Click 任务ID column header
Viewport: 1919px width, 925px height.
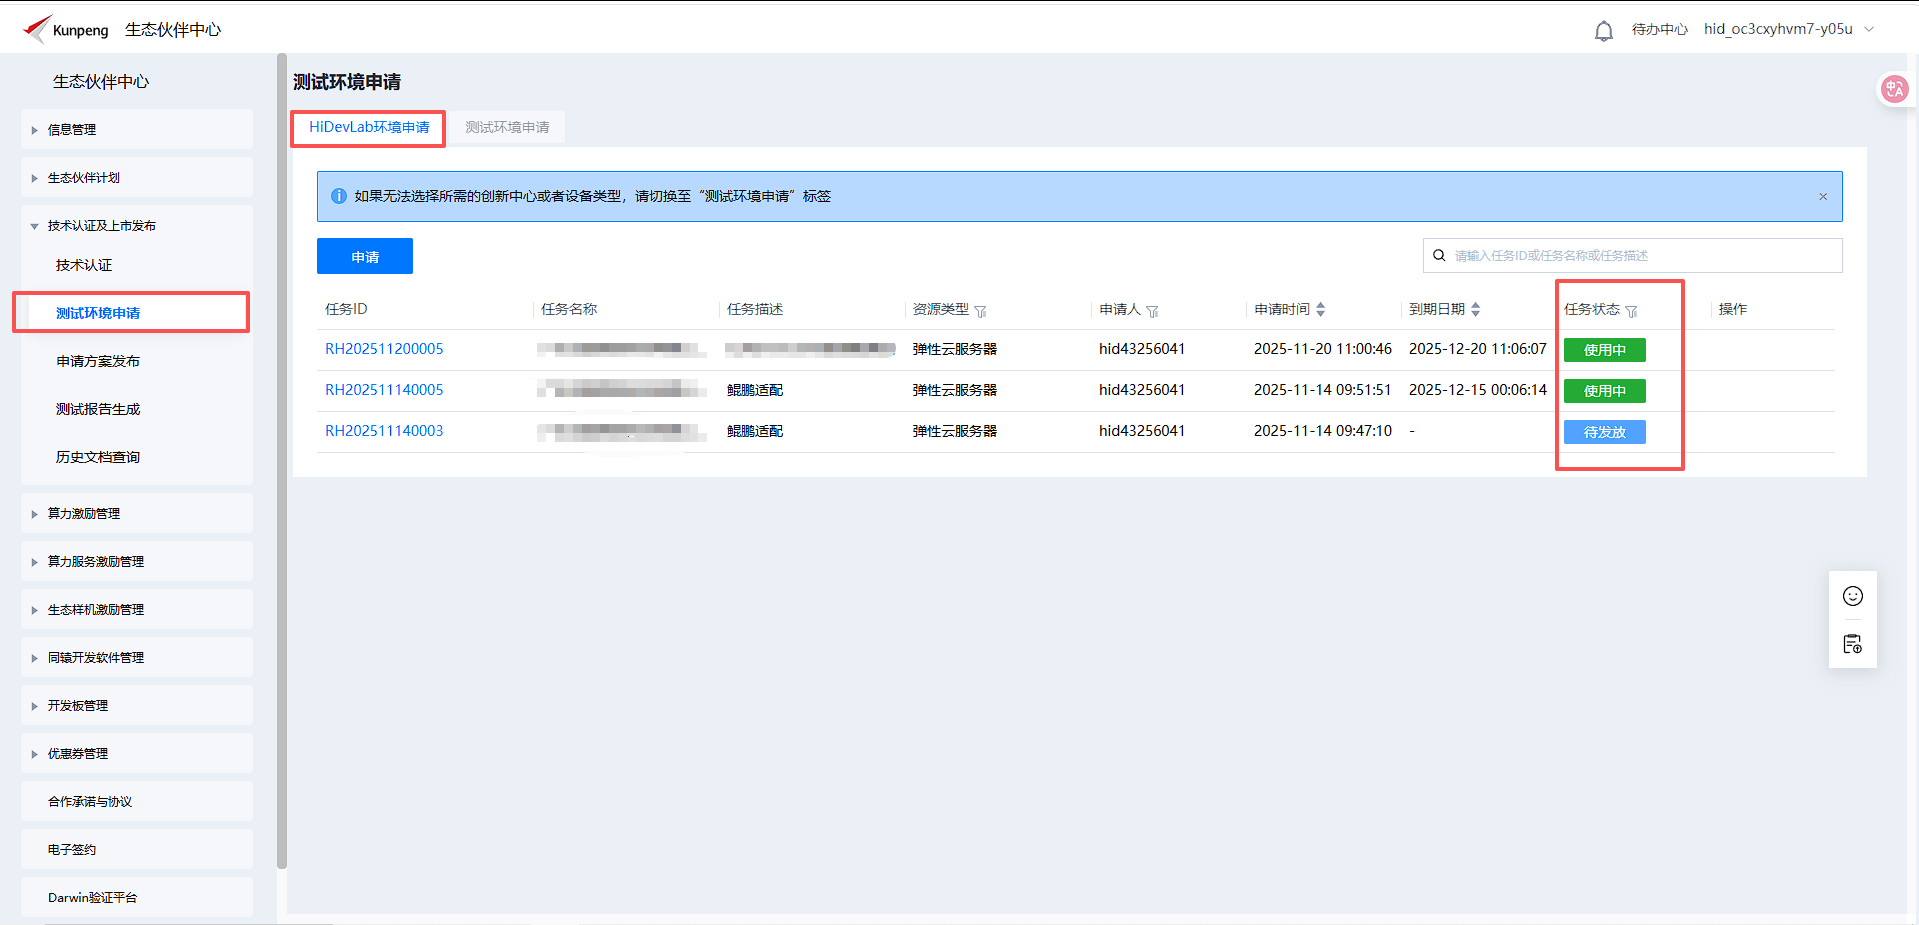point(346,309)
